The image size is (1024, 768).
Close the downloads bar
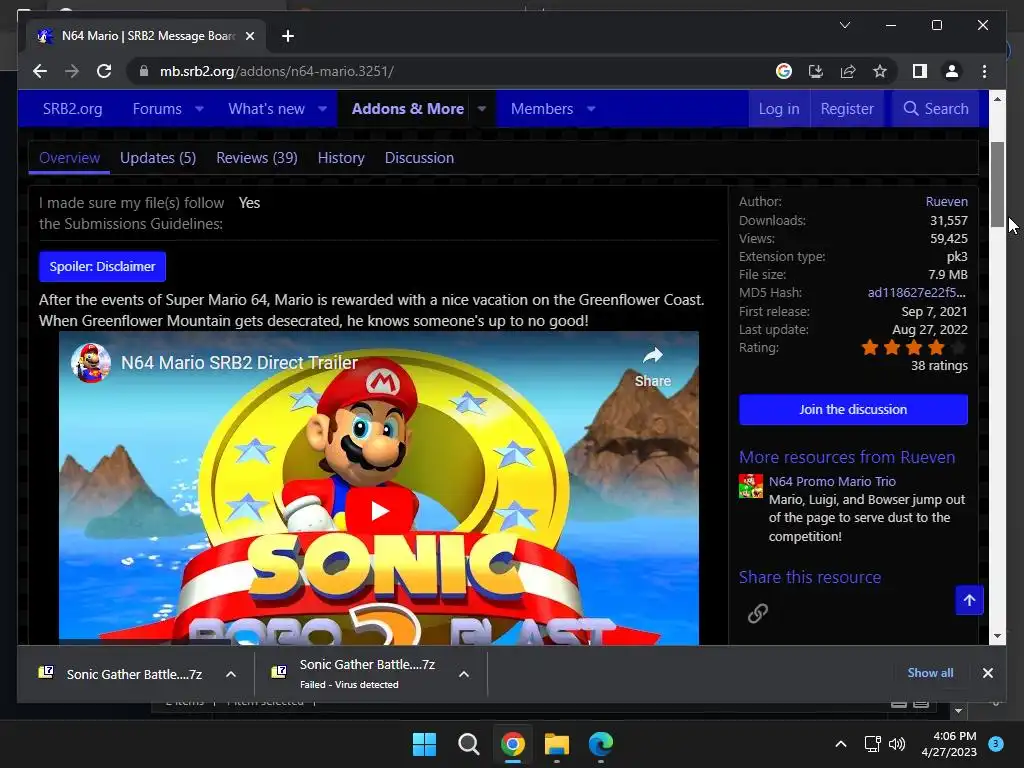tap(987, 673)
